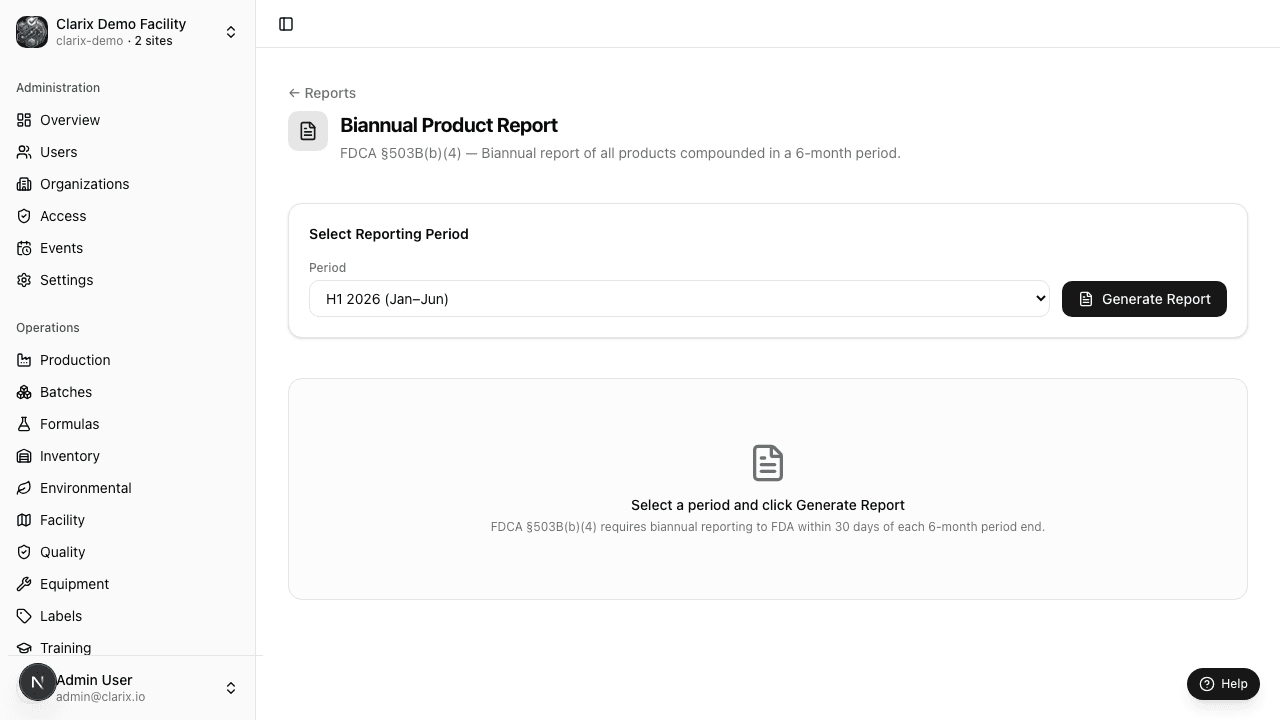Toggle the sidebar panel icon
This screenshot has width=1280, height=720.
(x=286, y=24)
